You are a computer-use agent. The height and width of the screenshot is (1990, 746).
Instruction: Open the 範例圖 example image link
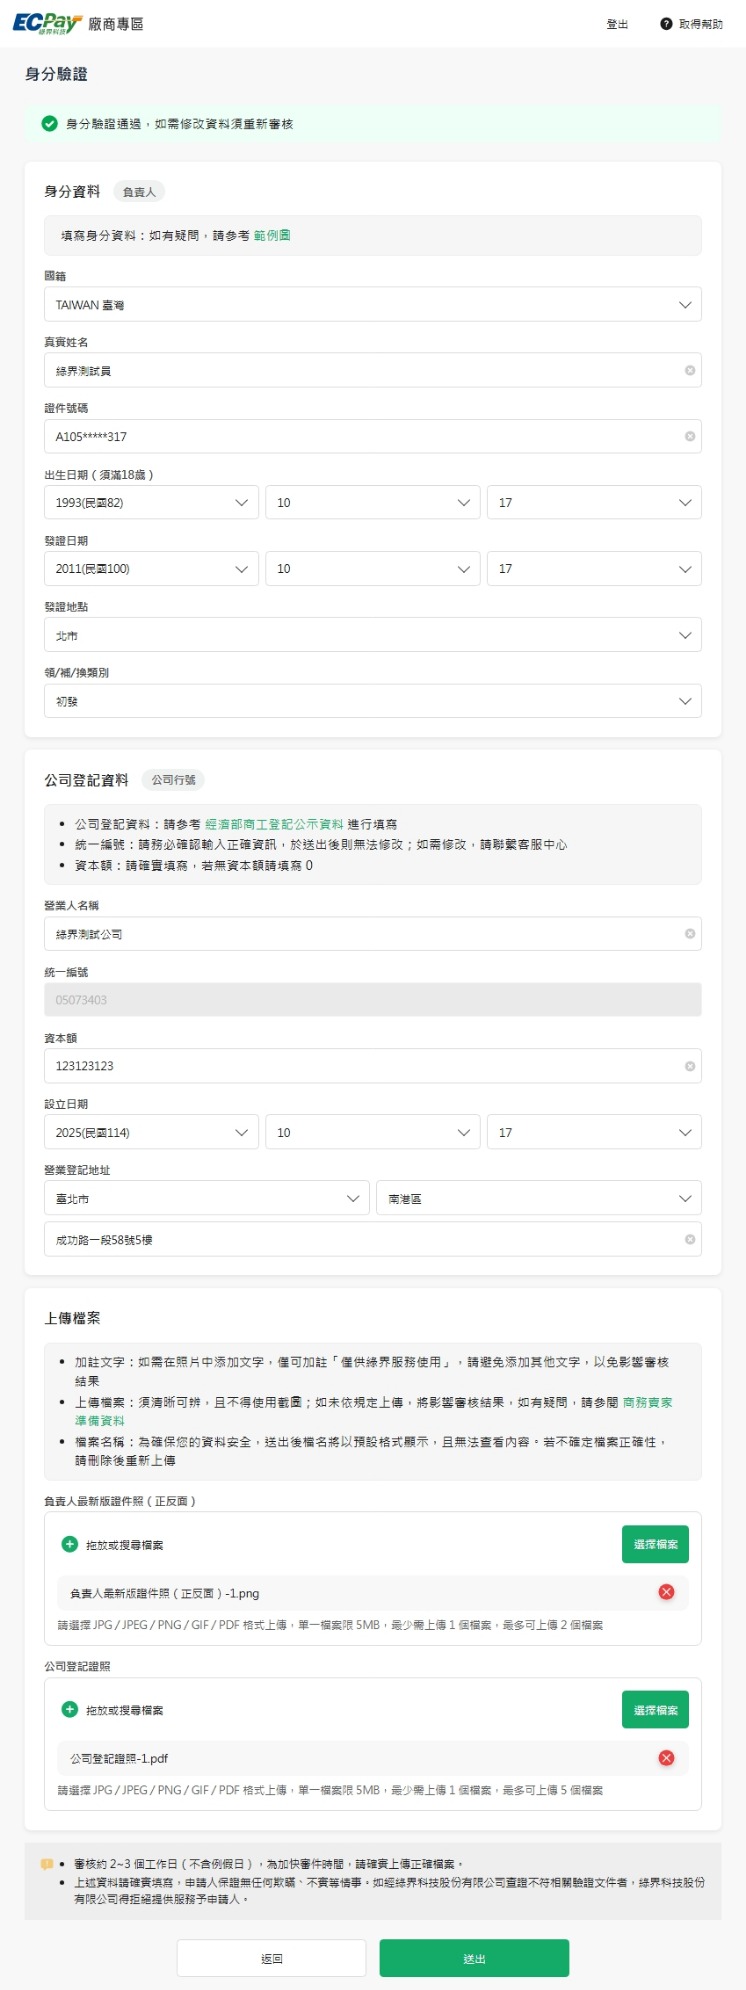pyautogui.click(x=272, y=236)
